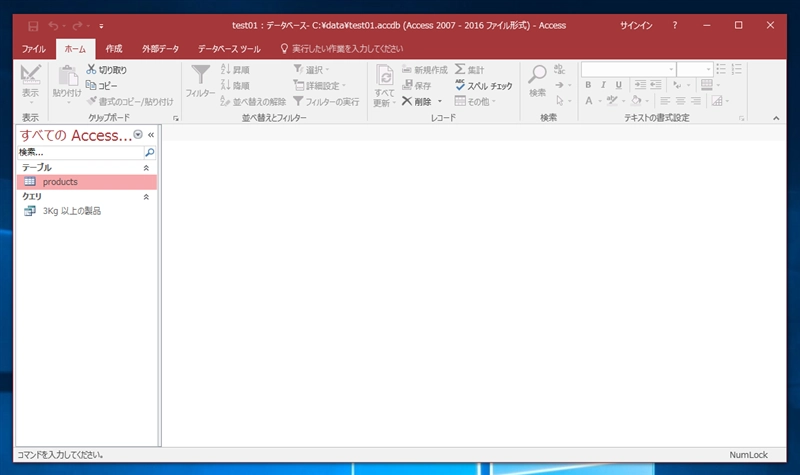
Task: Click the increase indent icon
Action: (x=640, y=85)
